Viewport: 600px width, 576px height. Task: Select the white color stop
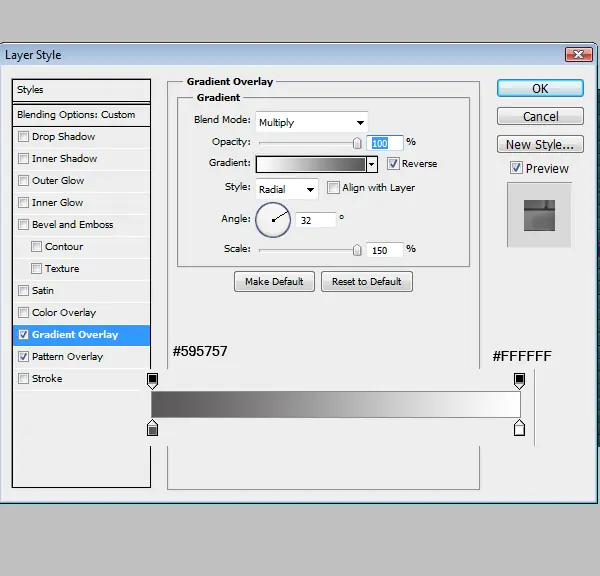point(519,428)
